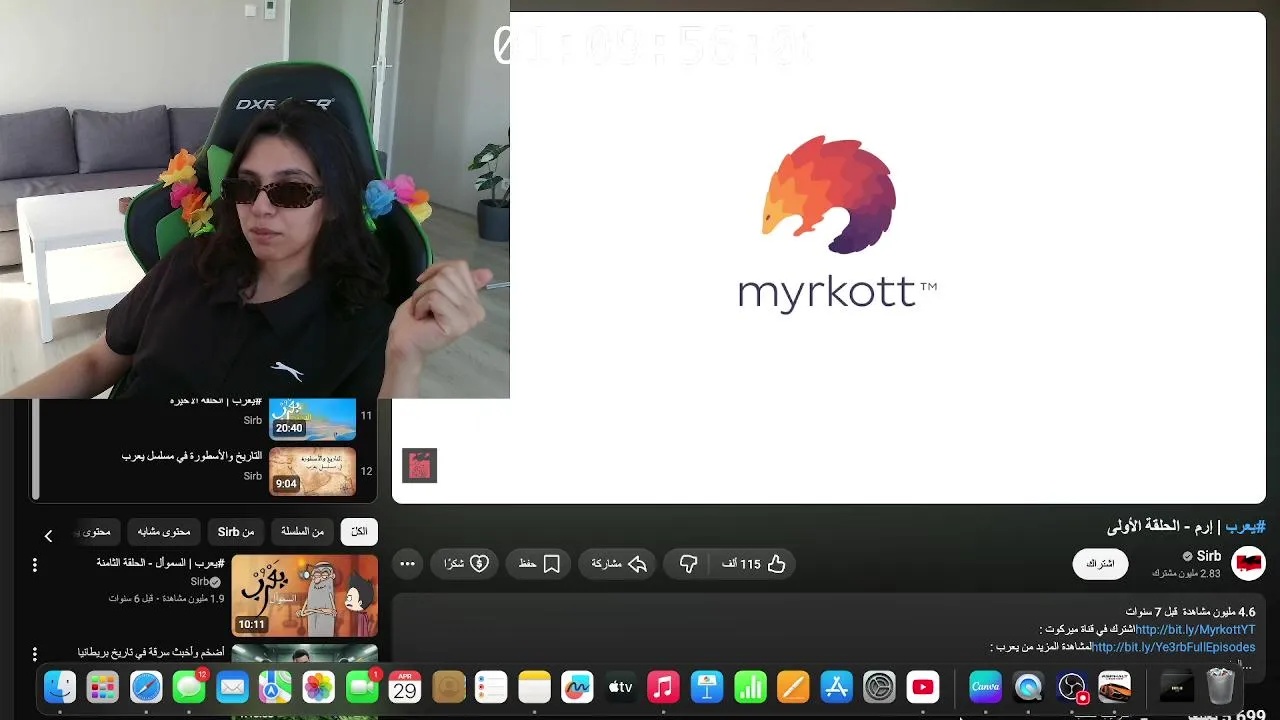Viewport: 1280px width, 720px height.
Task: Play playlist item 11 thumbnail 20:40
Action: point(312,420)
